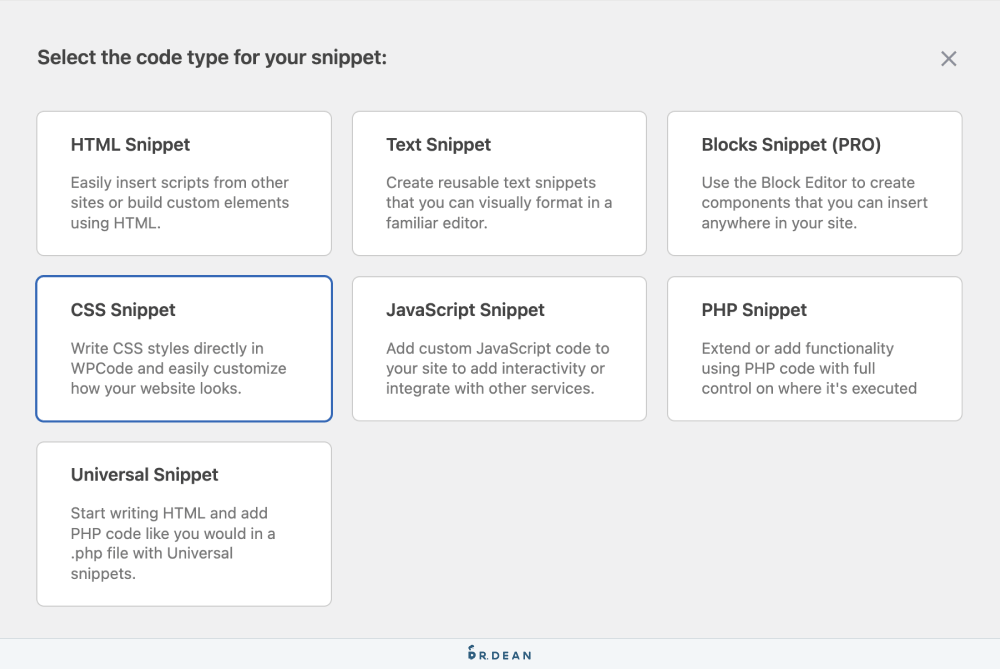Click the Universal Snippet description about .php file
The width and height of the screenshot is (1000, 669).
(x=172, y=543)
